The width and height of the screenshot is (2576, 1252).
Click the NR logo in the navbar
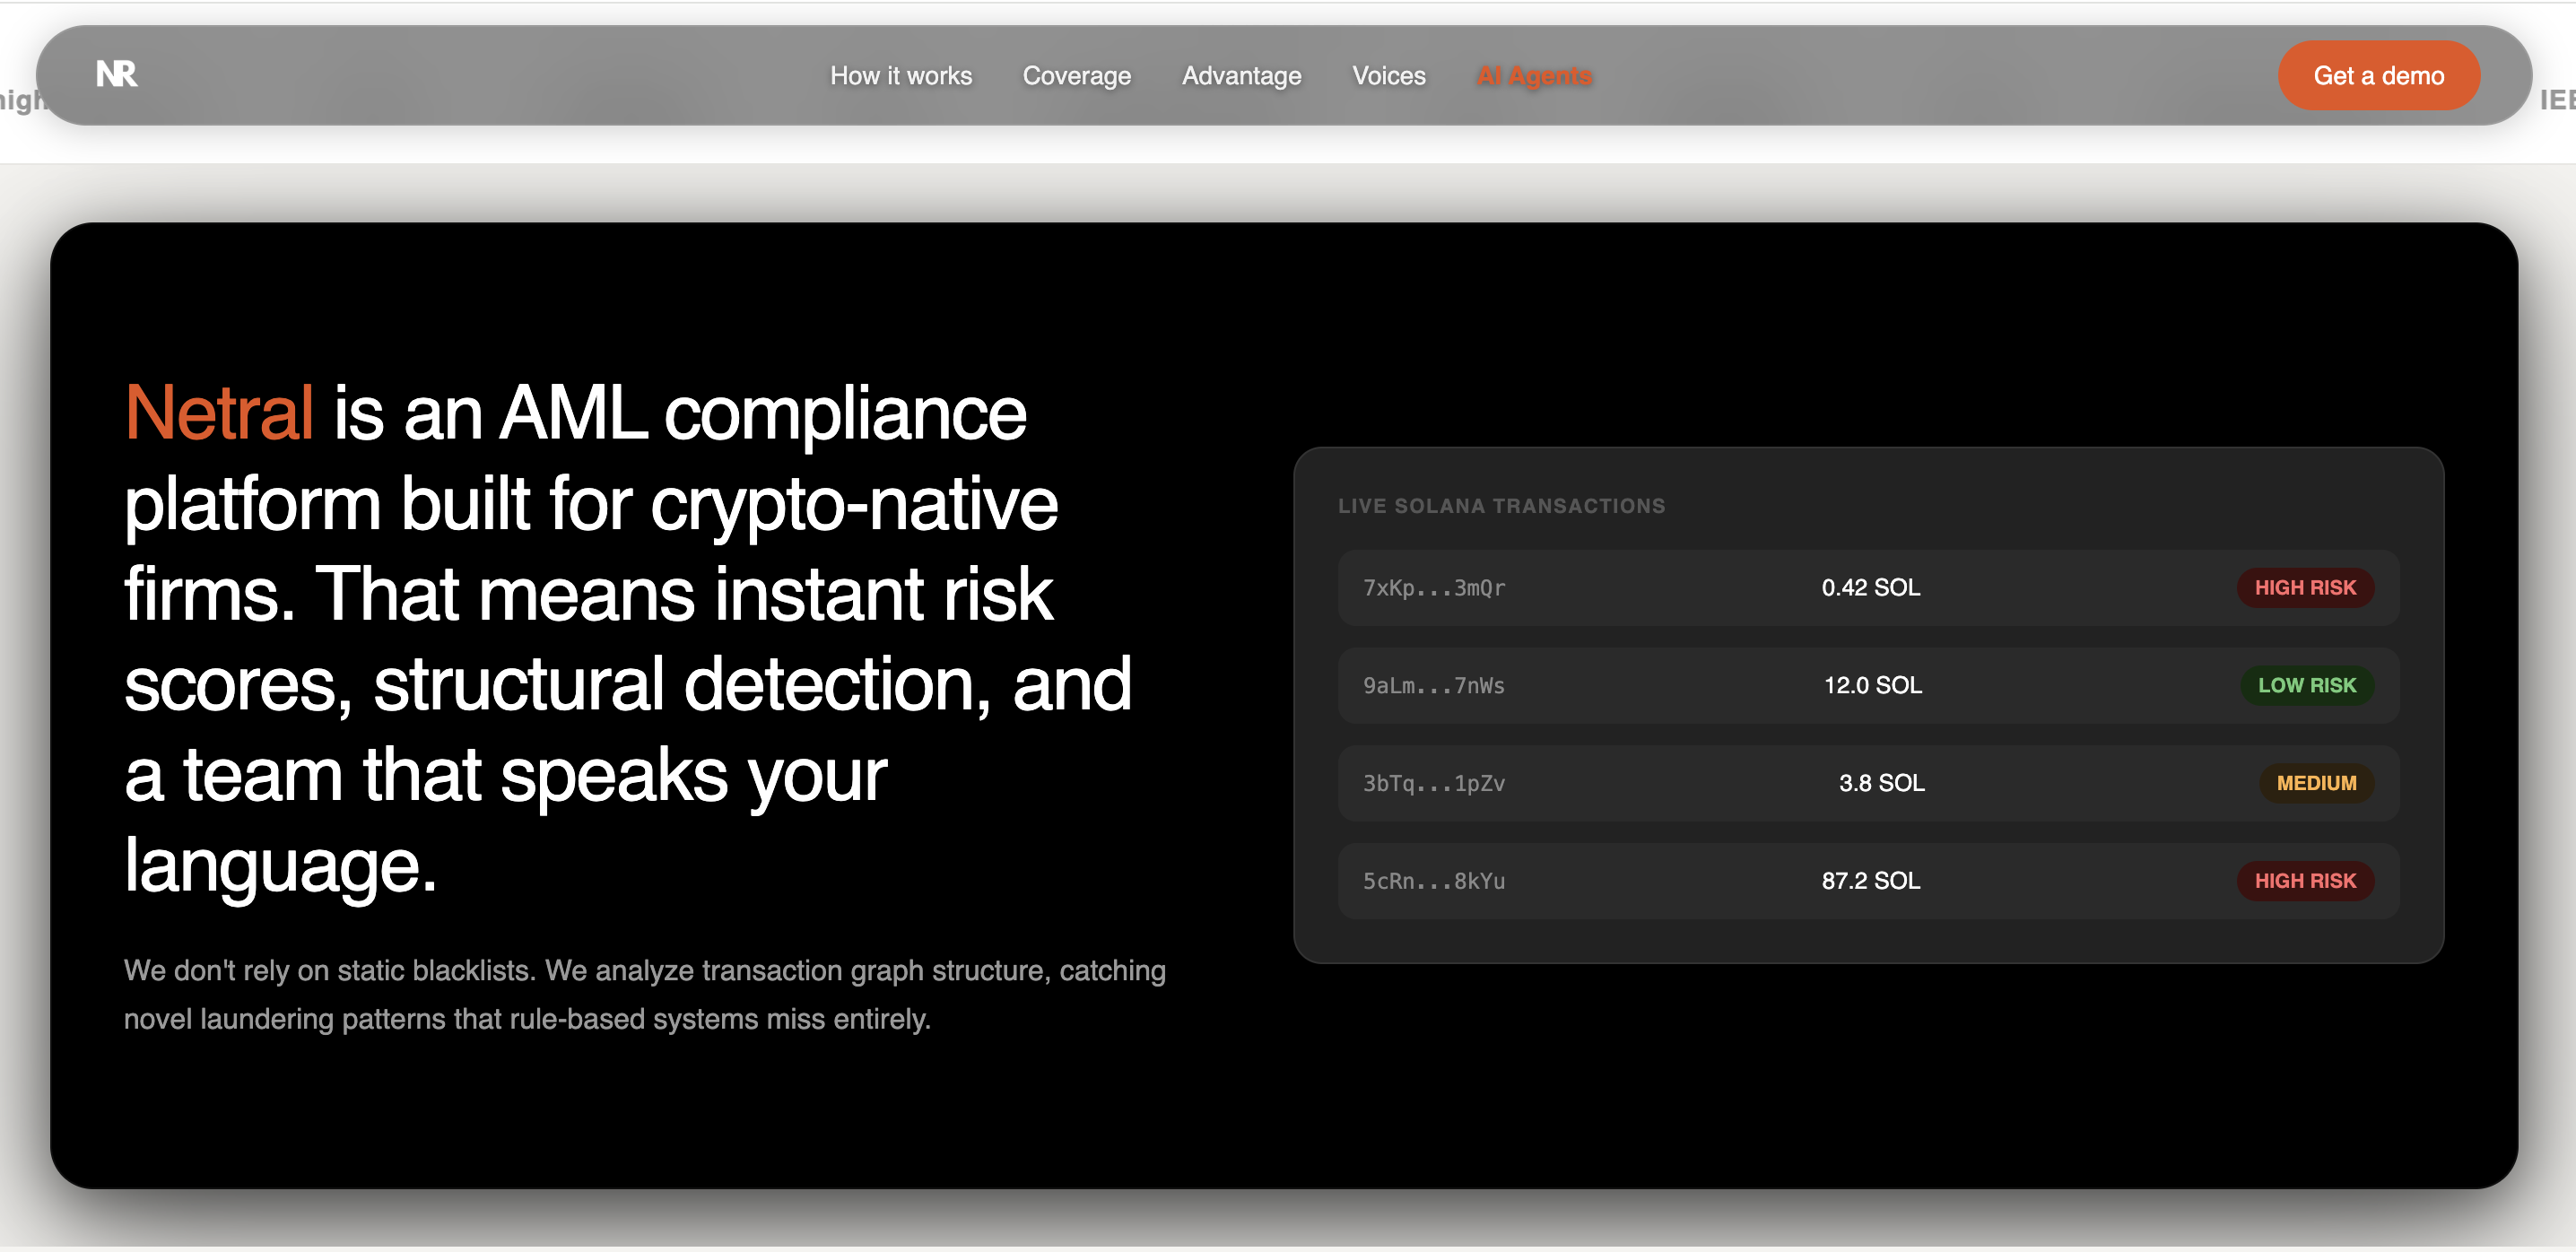pyautogui.click(x=117, y=74)
